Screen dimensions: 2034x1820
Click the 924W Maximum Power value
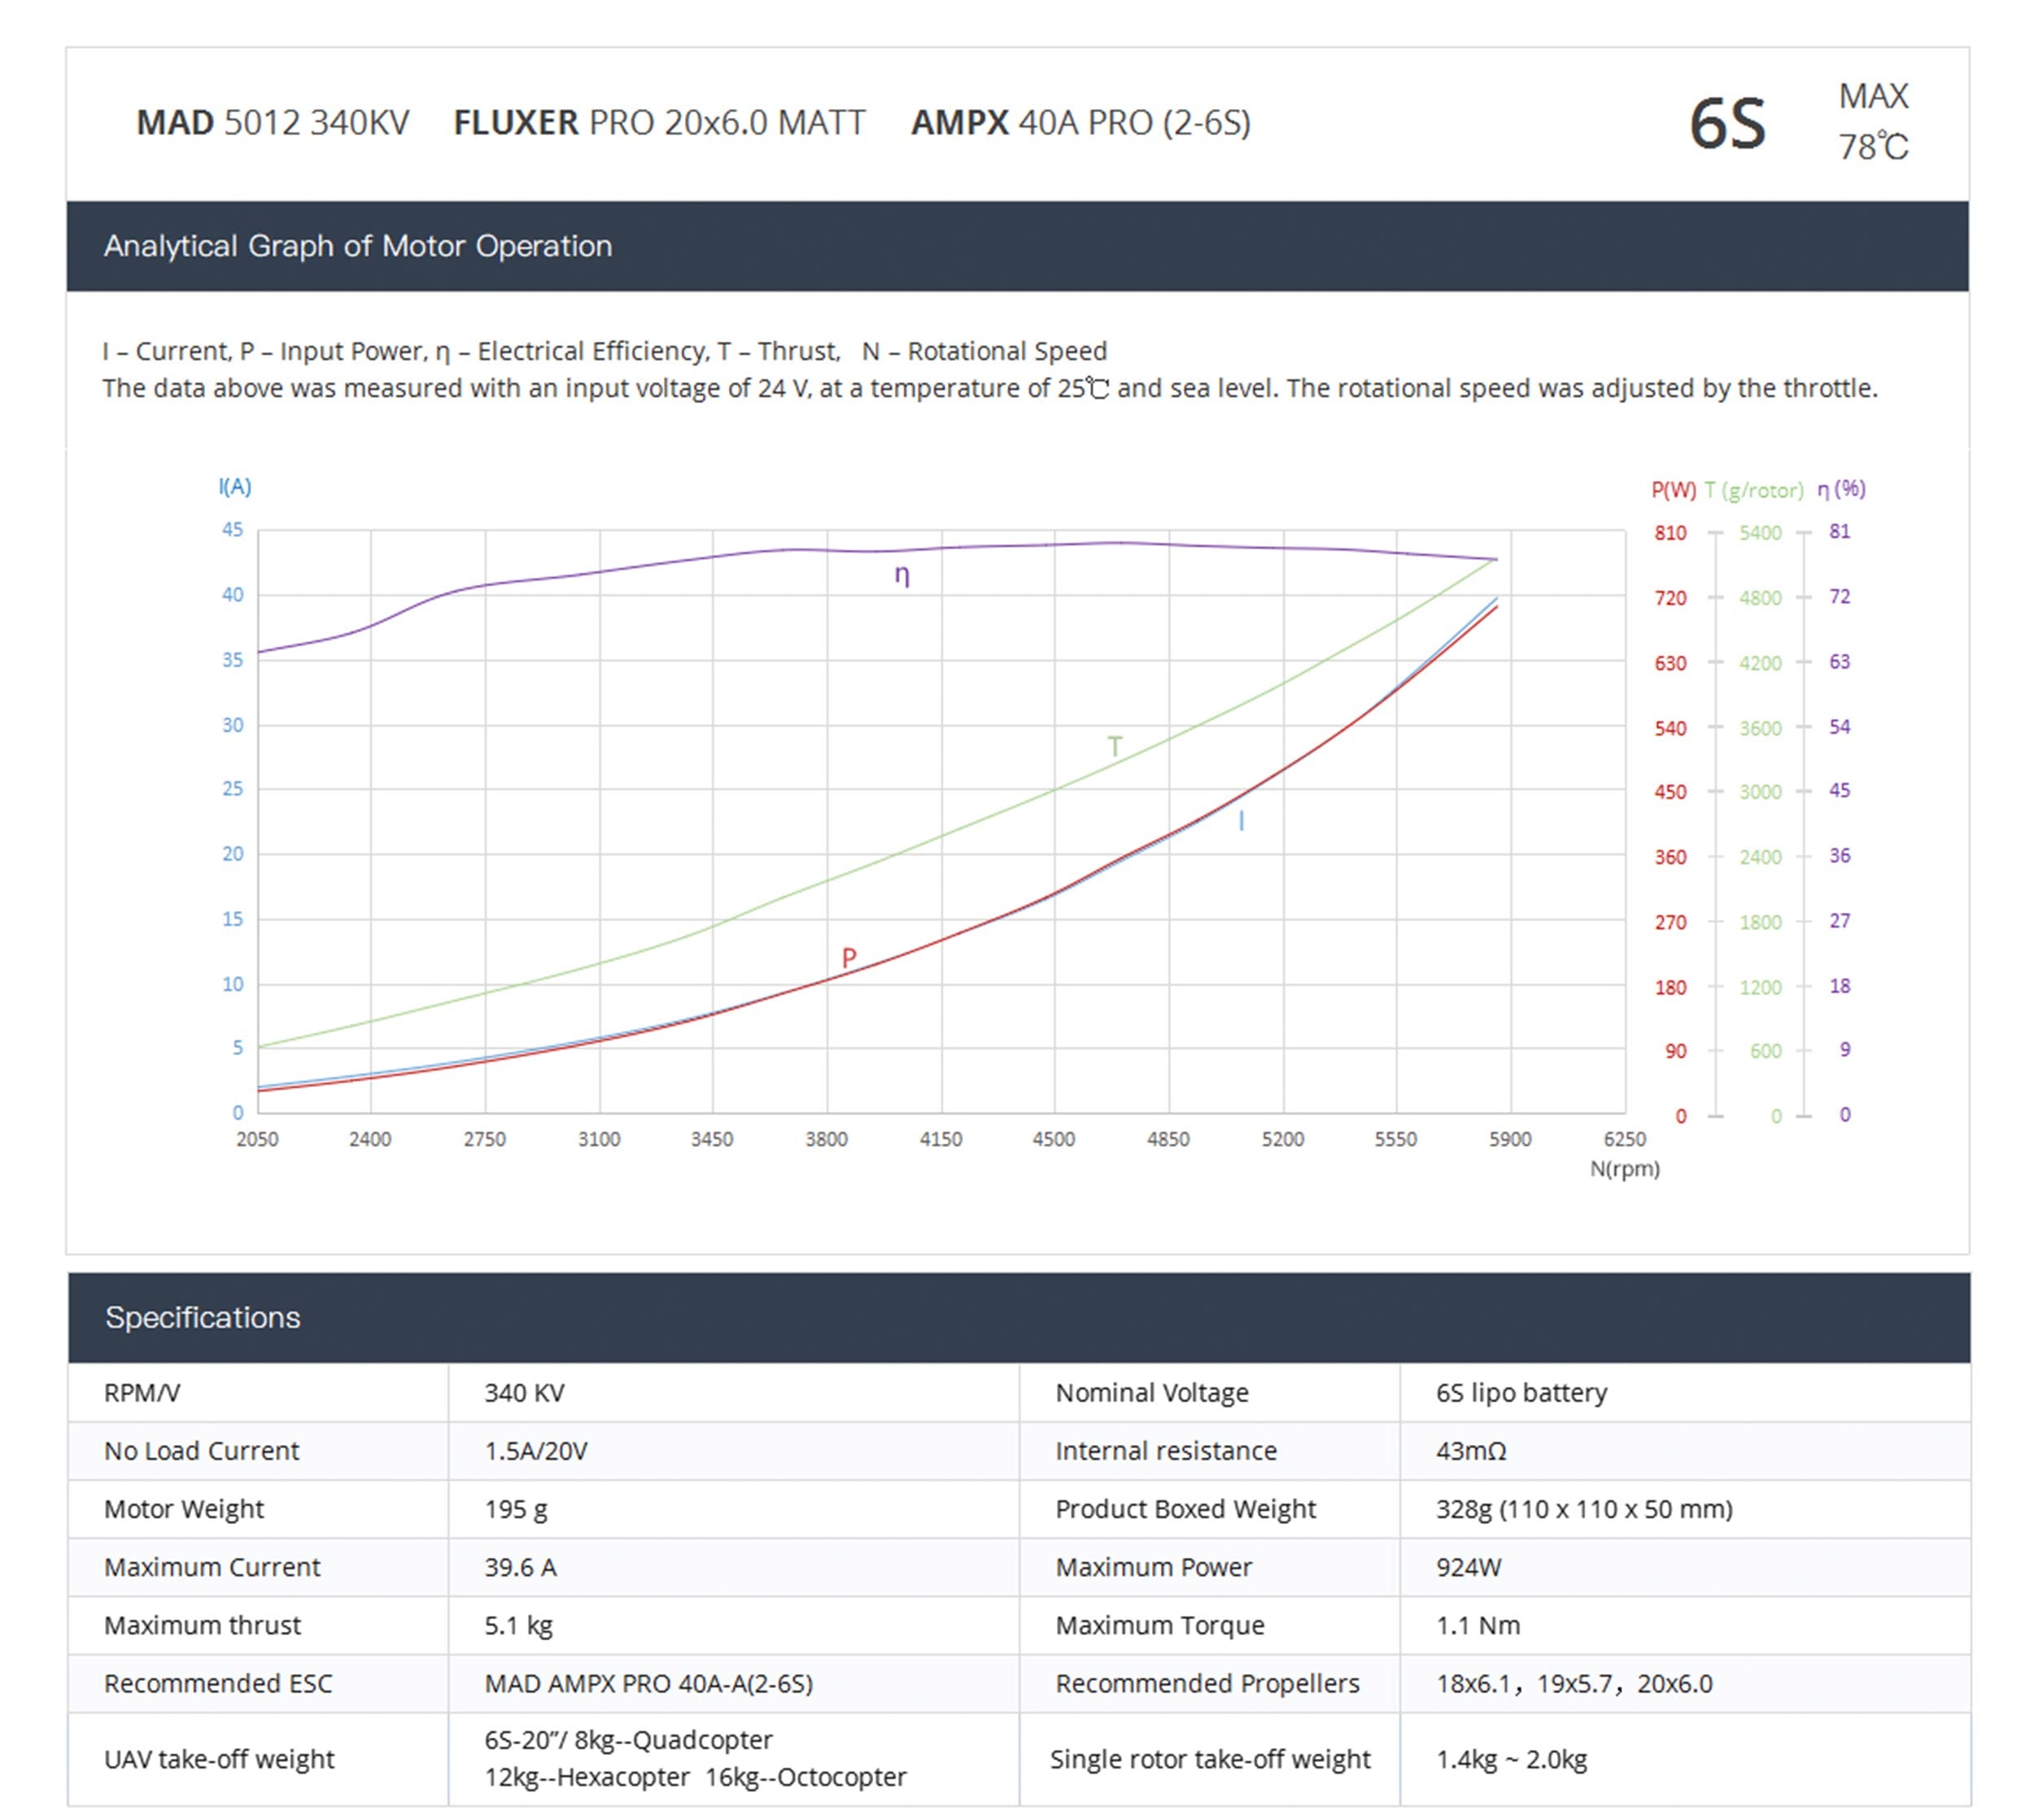point(1468,1567)
